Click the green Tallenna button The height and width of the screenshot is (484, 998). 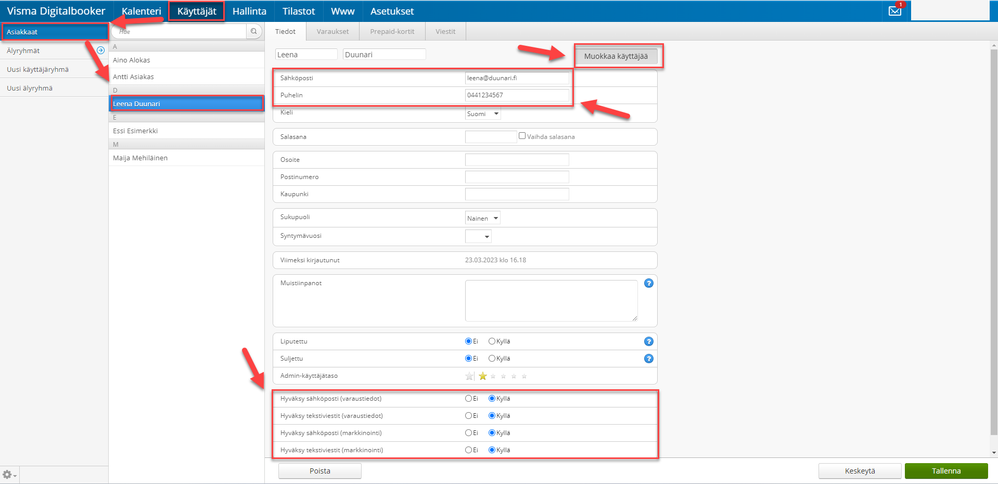pyautogui.click(x=945, y=471)
